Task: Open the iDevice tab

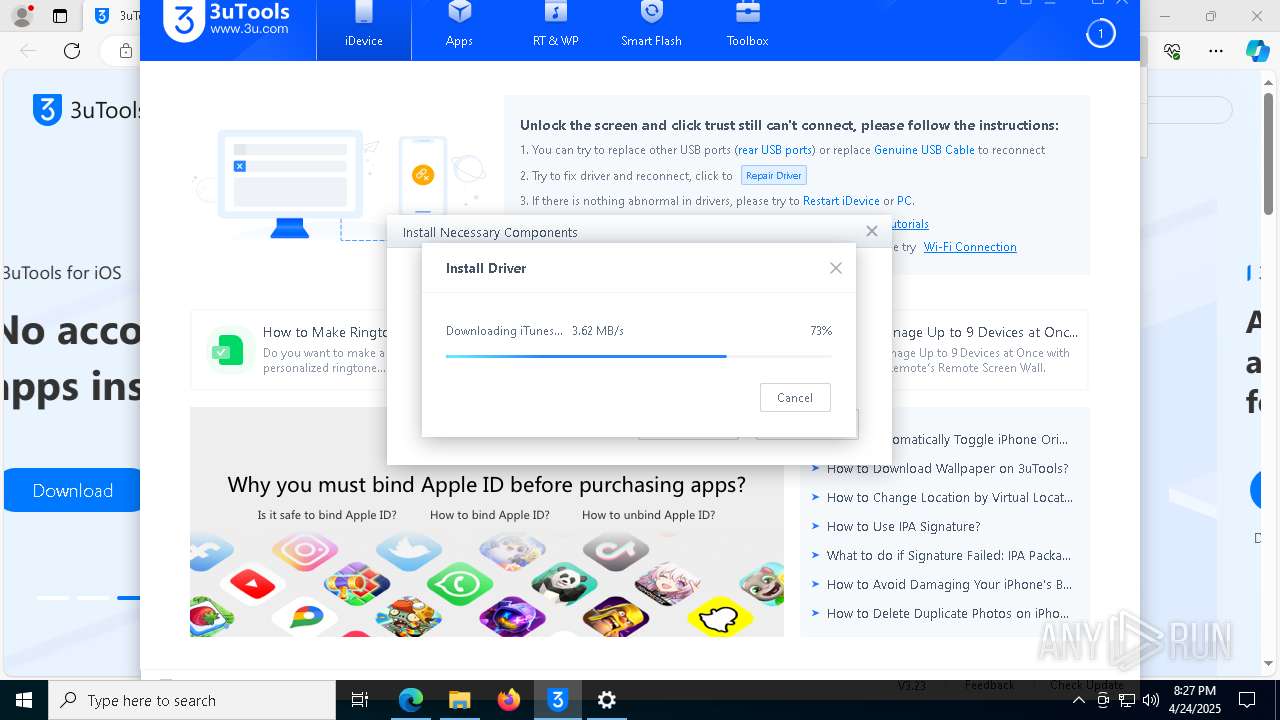Action: 364,30
